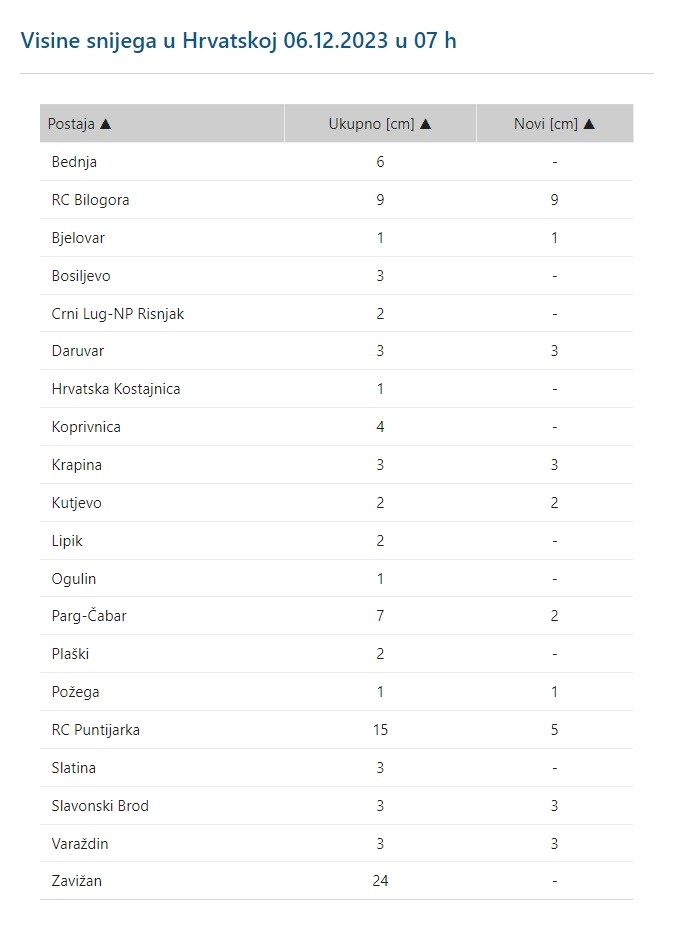Click sort triangle beside Ukupno [cm]
Viewport: 676px width, 928px height.
[x=426, y=124]
